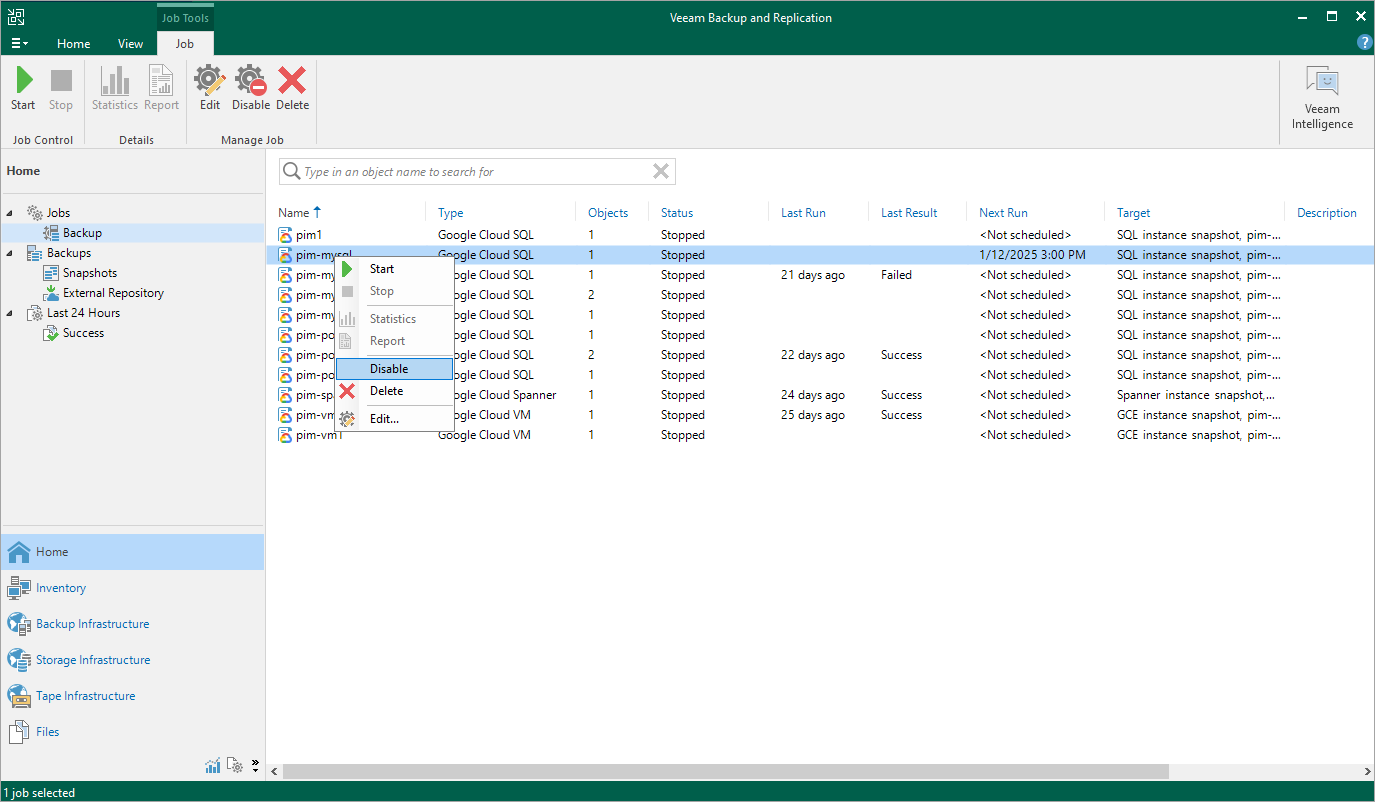The height and width of the screenshot is (802, 1375).
Task: Open the Inventory navigation pane
Action: point(132,588)
